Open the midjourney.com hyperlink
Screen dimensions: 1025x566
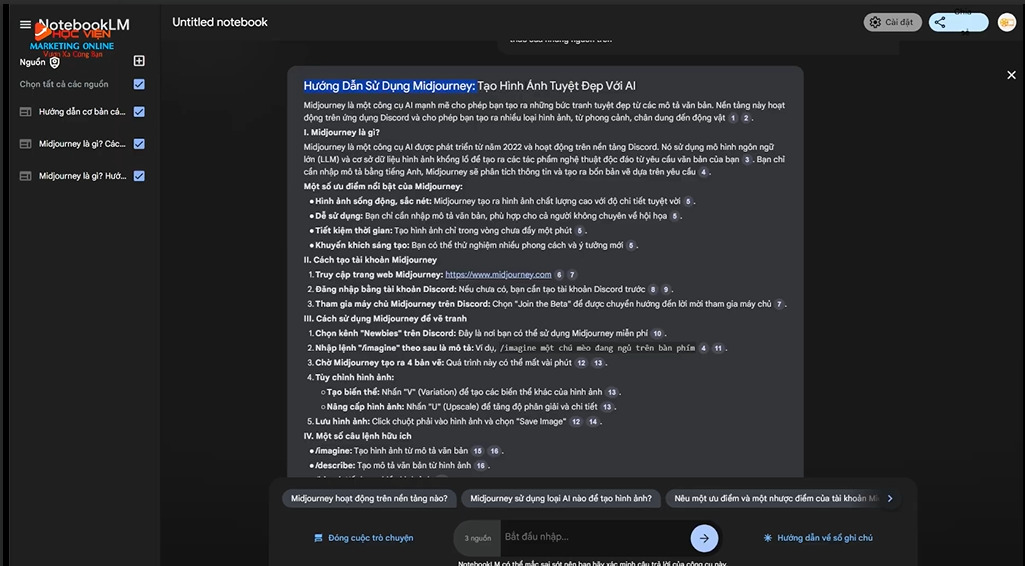click(x=498, y=275)
